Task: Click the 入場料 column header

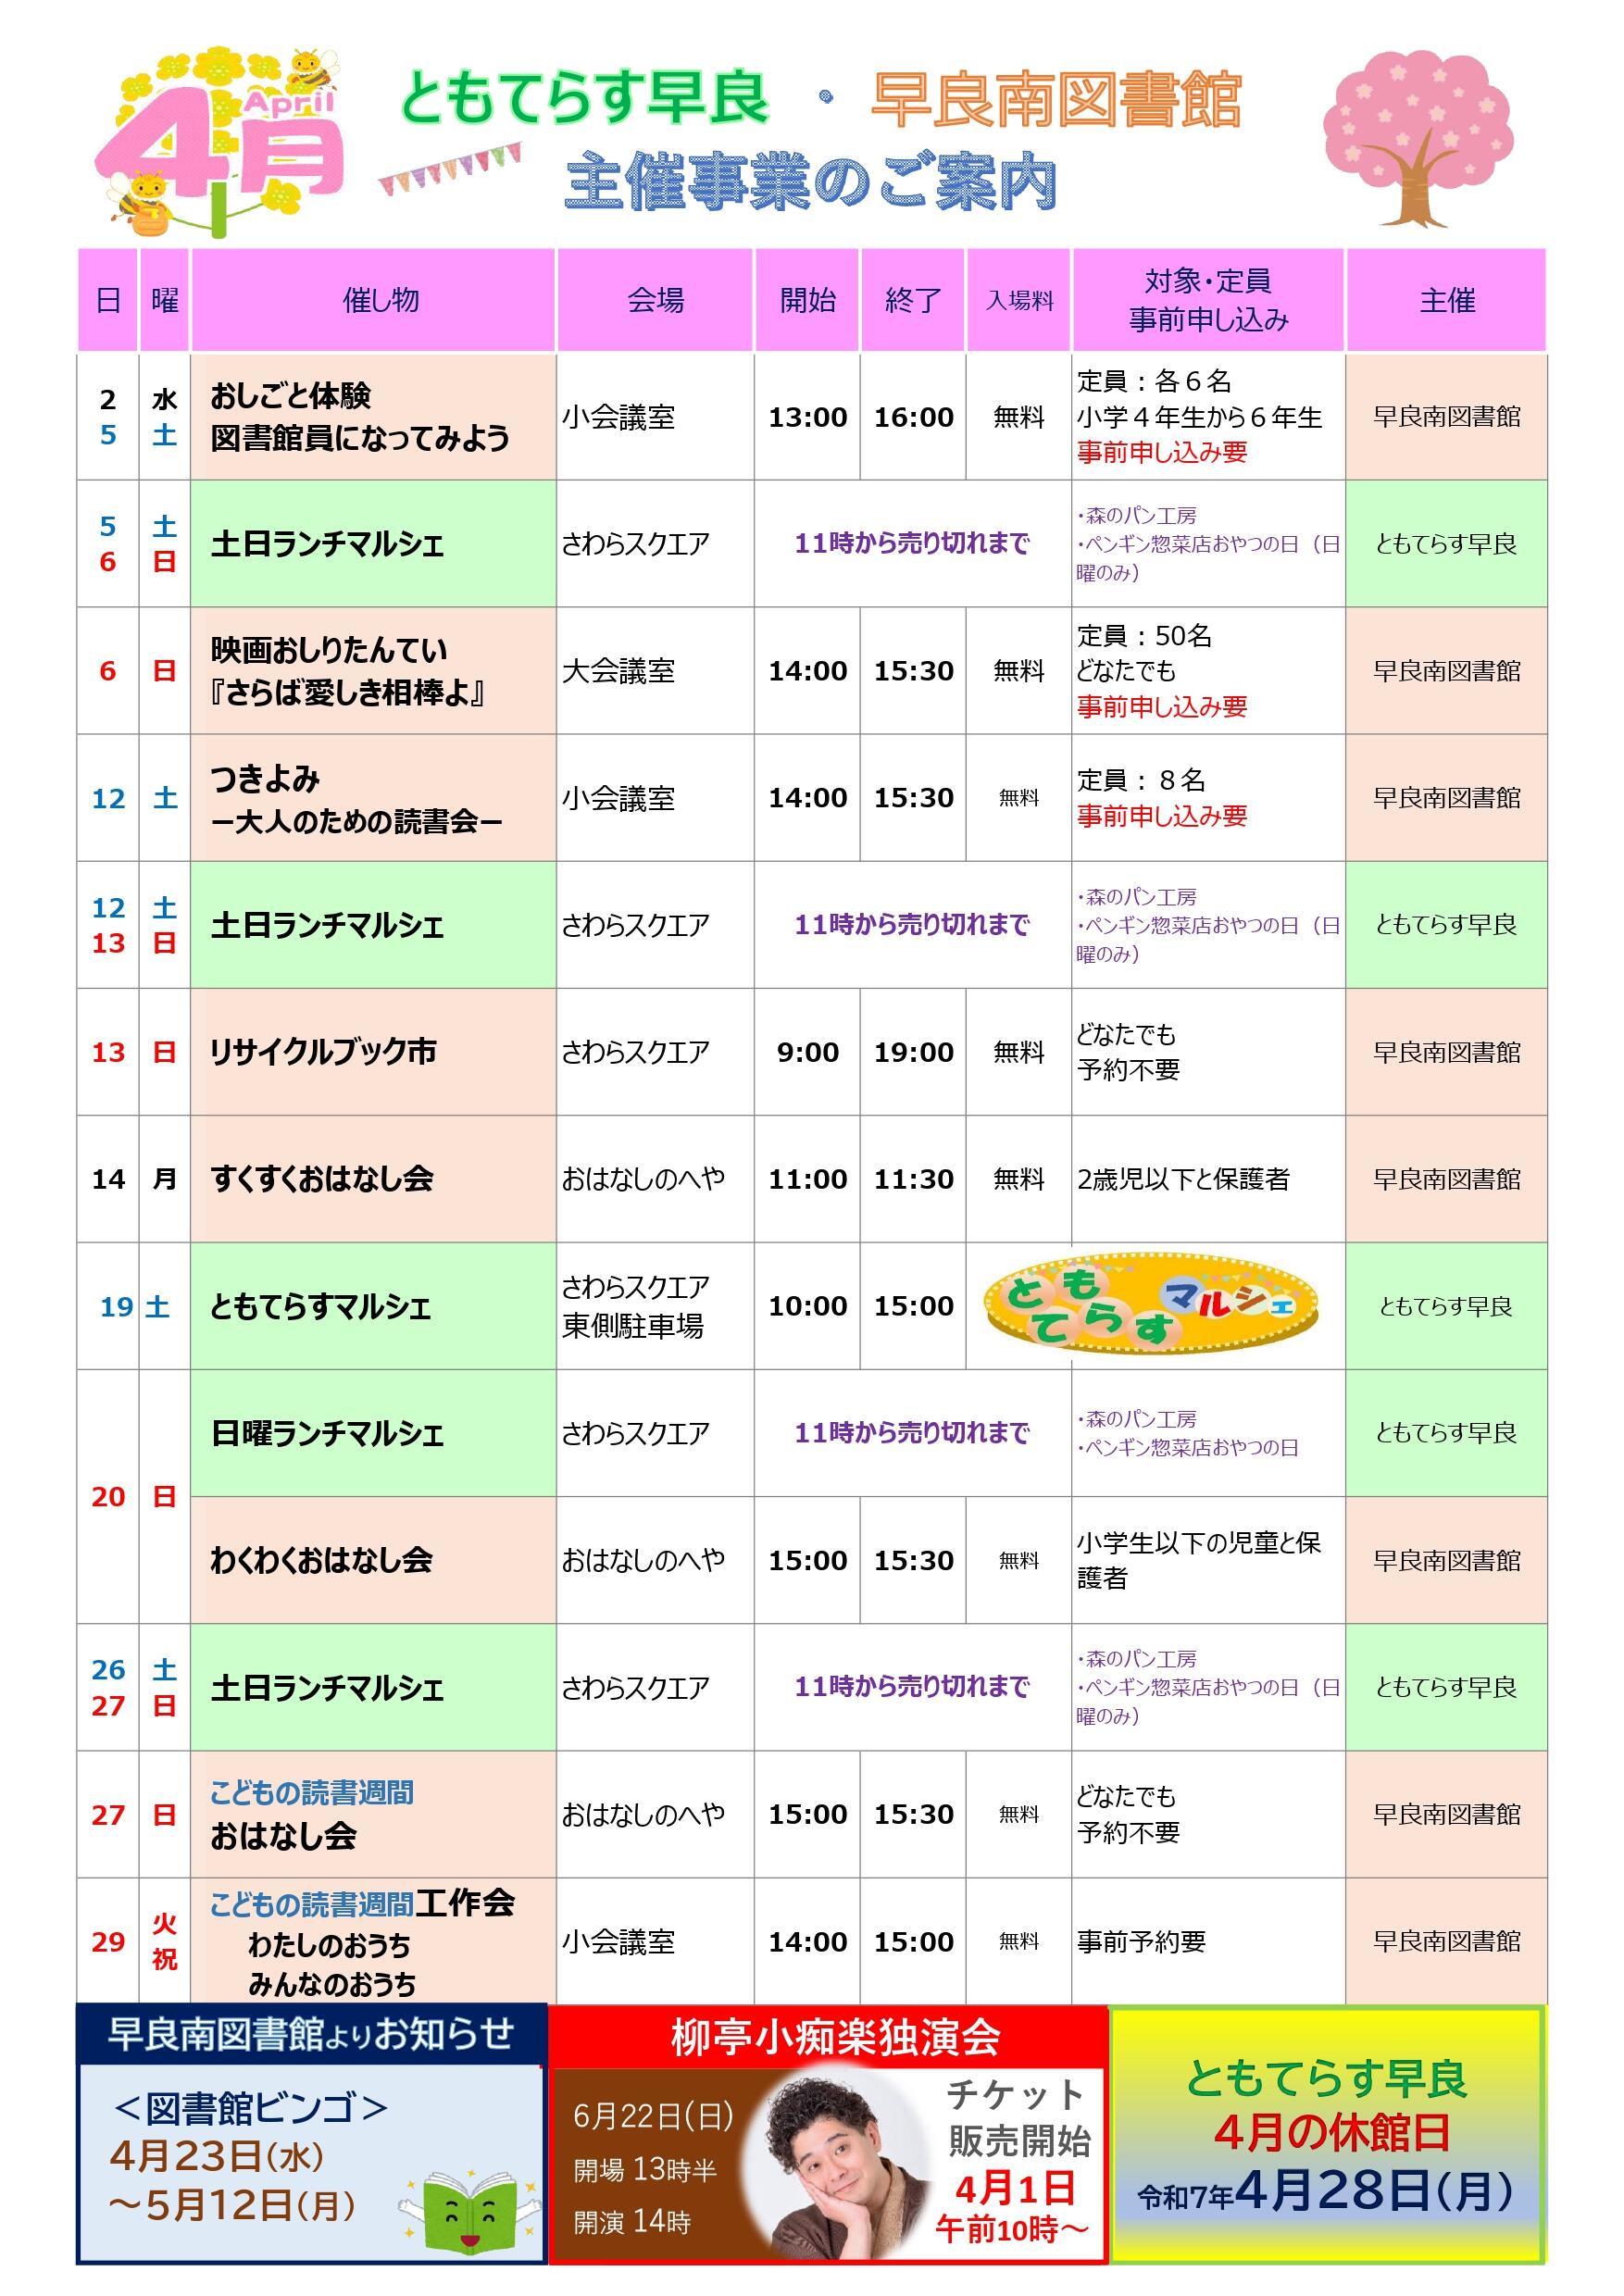Action: pos(1020,300)
